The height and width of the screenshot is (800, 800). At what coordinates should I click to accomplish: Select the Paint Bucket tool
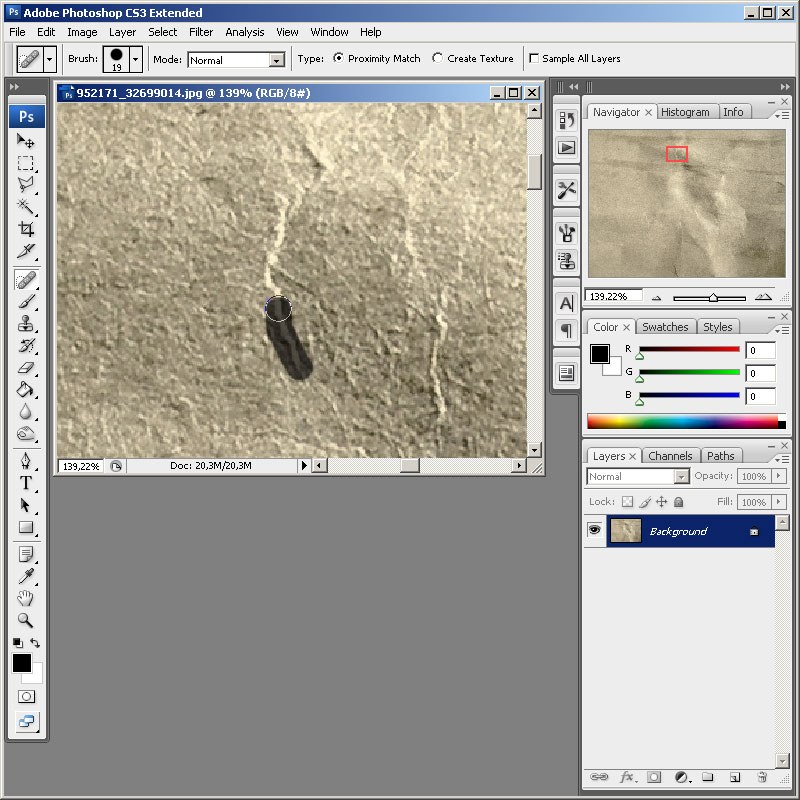[x=25, y=390]
